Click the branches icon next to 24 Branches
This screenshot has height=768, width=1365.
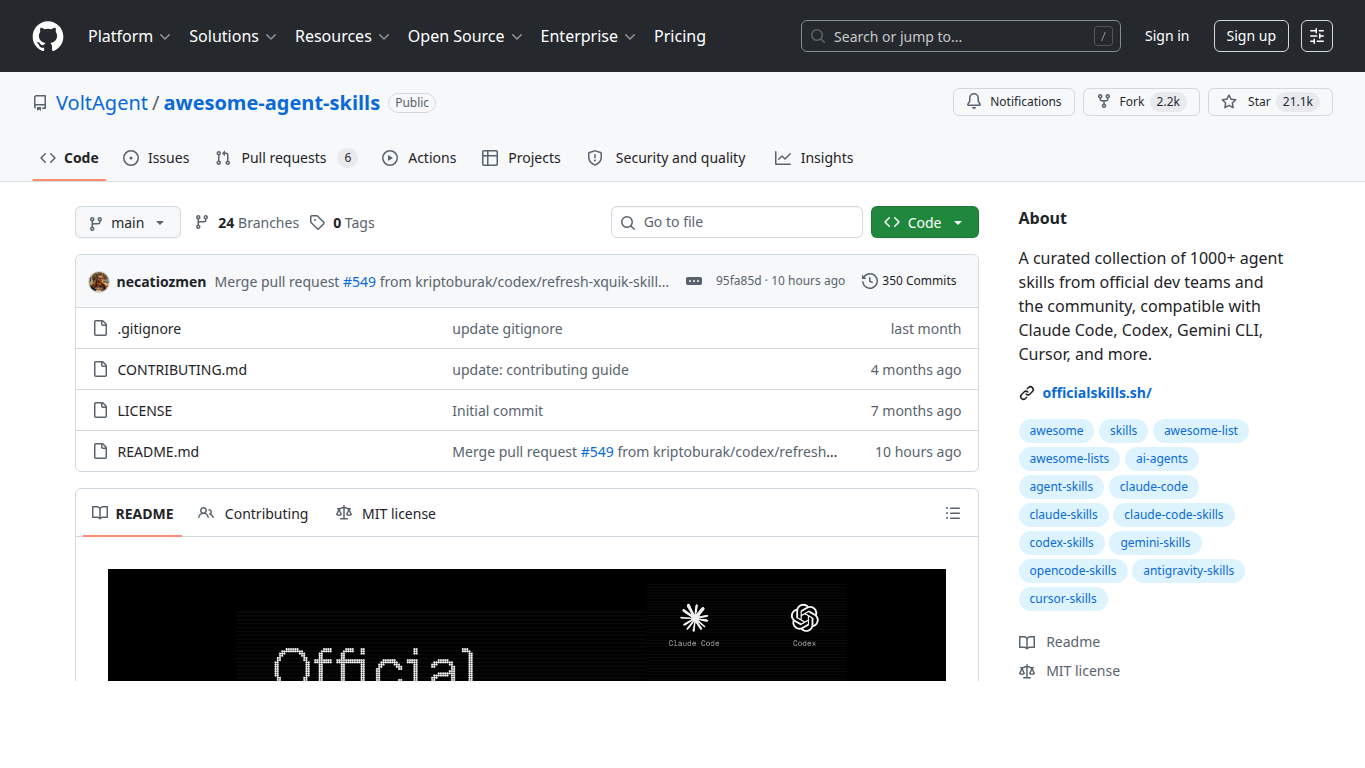point(202,222)
